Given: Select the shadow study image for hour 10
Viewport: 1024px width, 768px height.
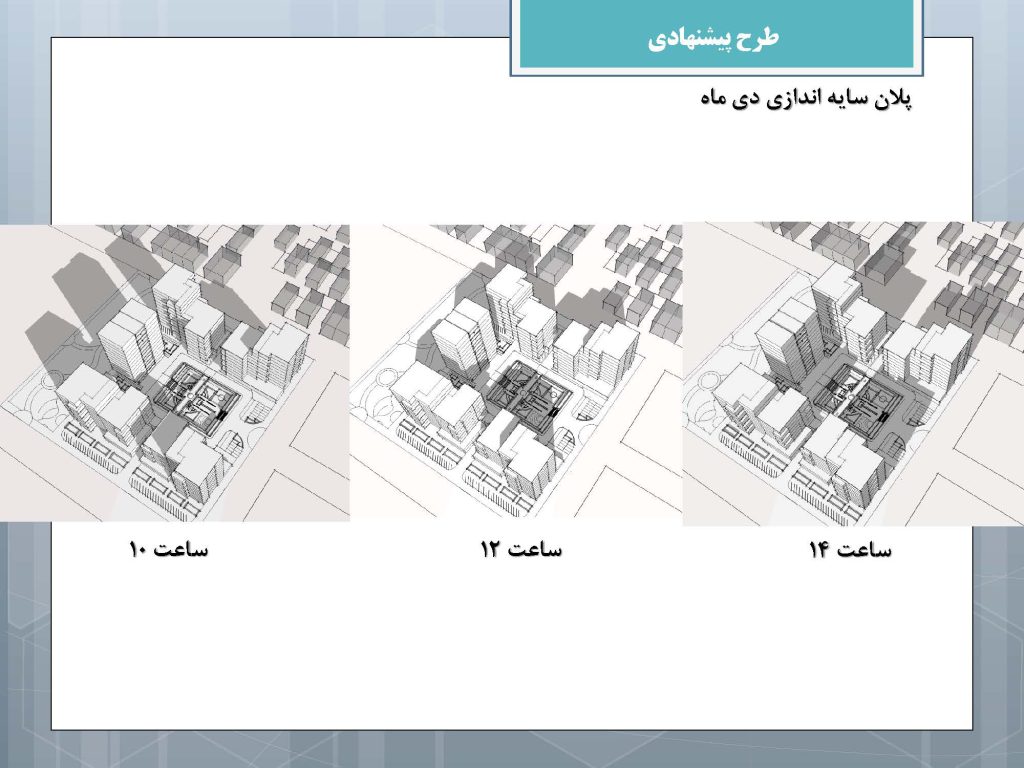Looking at the screenshot, I should [175, 372].
